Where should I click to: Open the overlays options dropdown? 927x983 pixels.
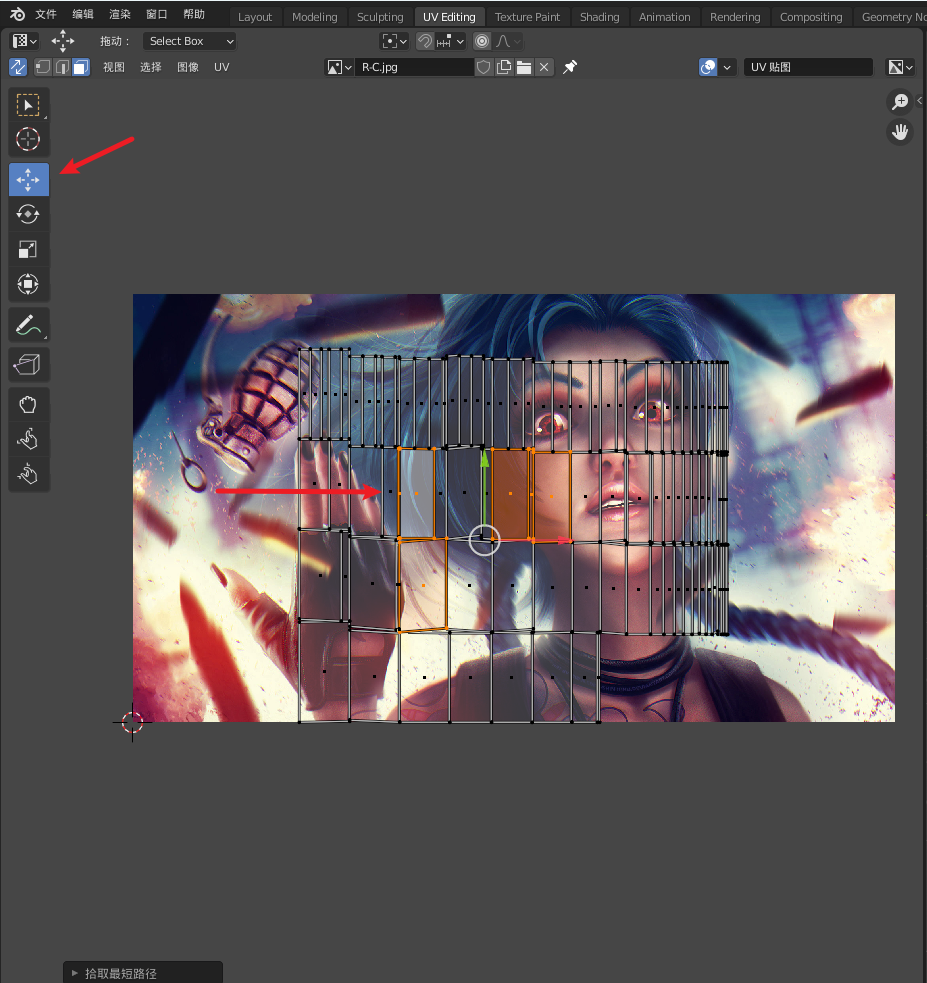[x=727, y=67]
